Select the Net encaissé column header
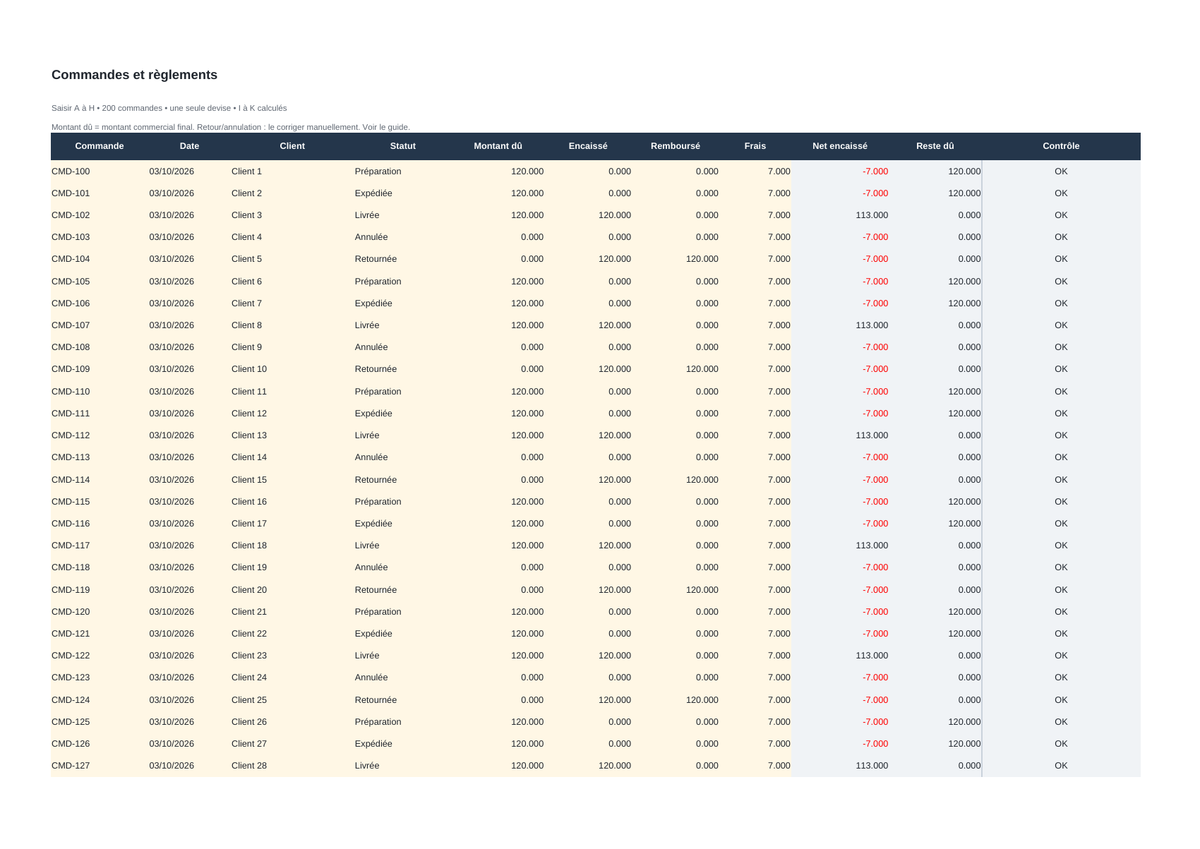Screen dimensions: 1200x849 click(840, 146)
